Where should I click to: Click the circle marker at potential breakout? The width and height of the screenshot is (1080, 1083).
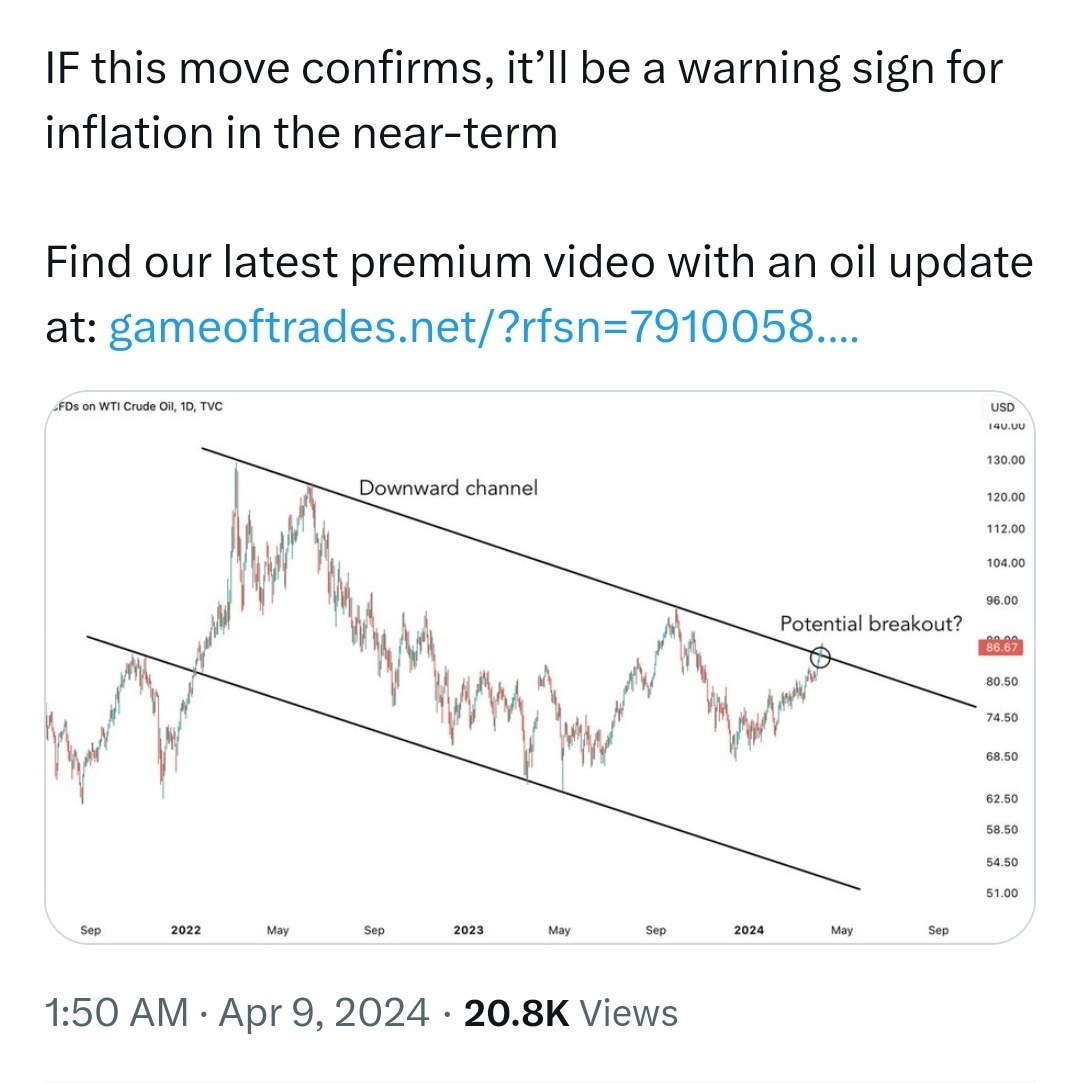click(x=820, y=657)
